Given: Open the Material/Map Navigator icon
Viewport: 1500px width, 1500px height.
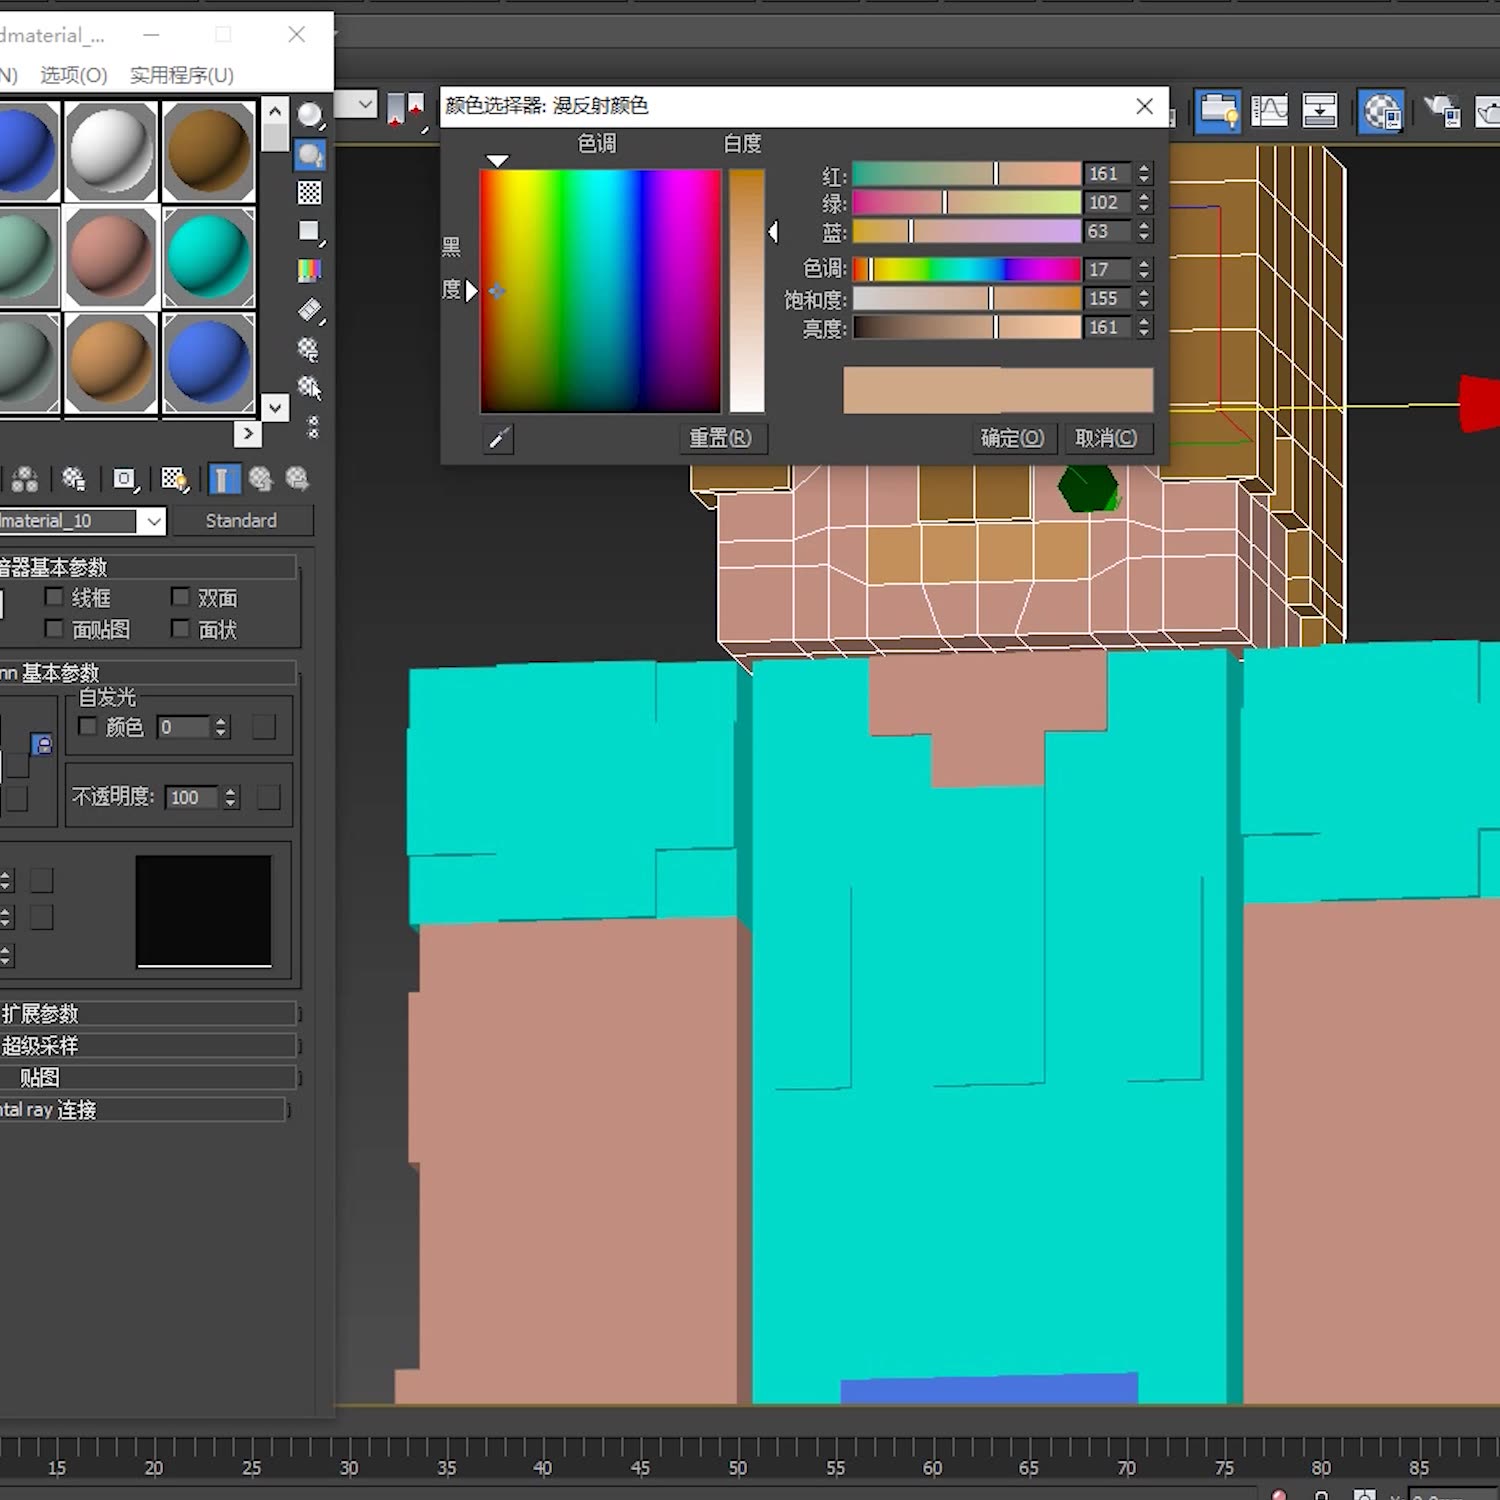Looking at the screenshot, I should (313, 428).
